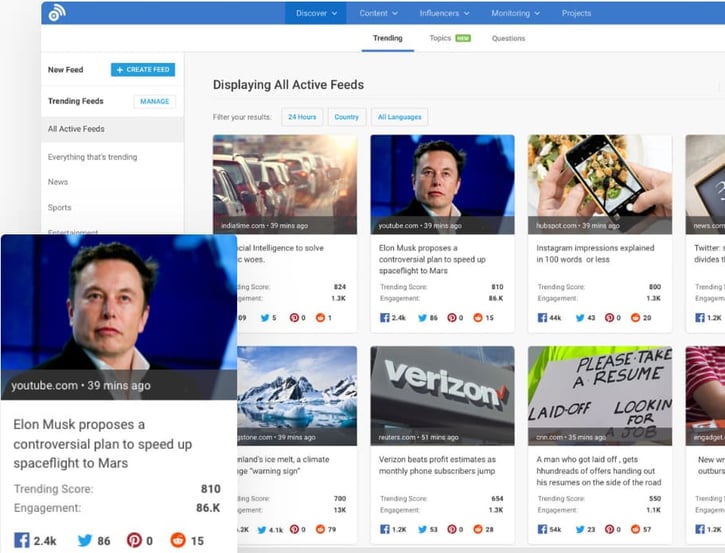The height and width of the screenshot is (553, 725).
Task: Click Facebook icon on Verizon card
Action: [385, 529]
